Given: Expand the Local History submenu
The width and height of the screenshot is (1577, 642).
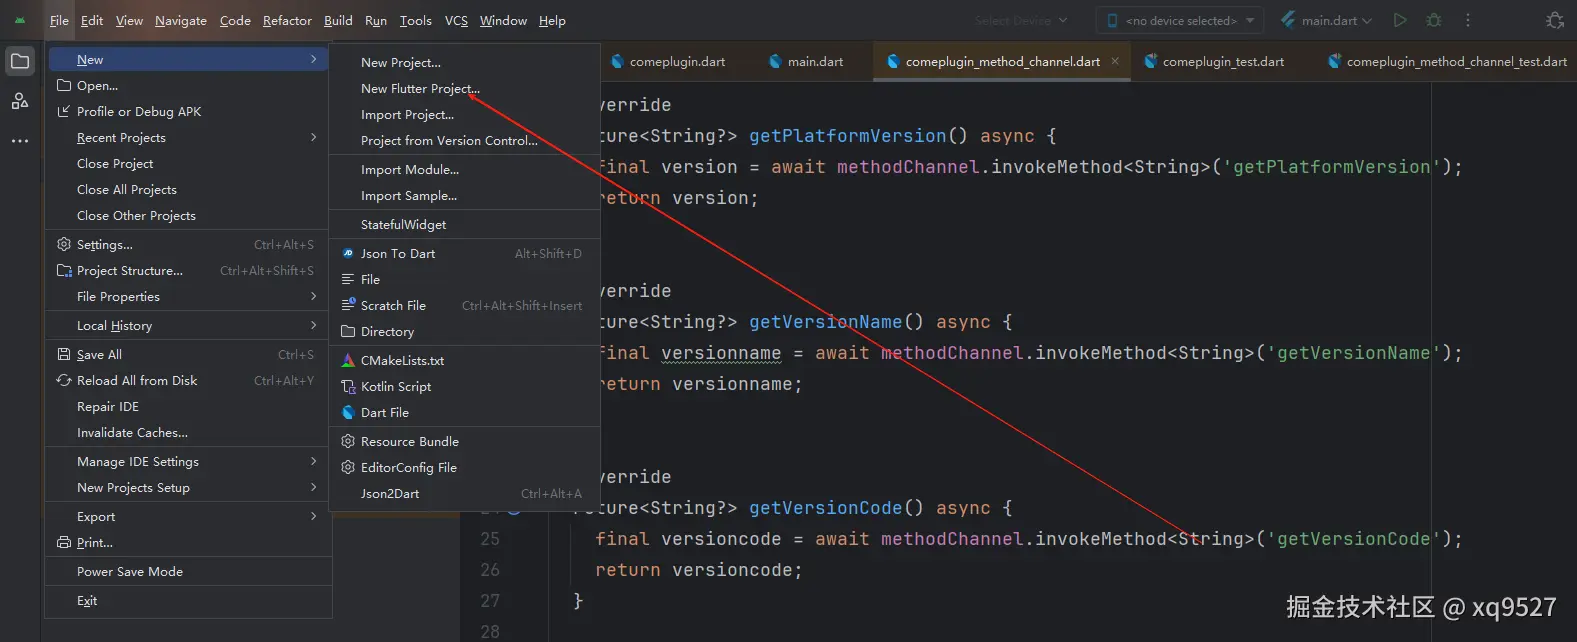Looking at the screenshot, I should [x=188, y=325].
